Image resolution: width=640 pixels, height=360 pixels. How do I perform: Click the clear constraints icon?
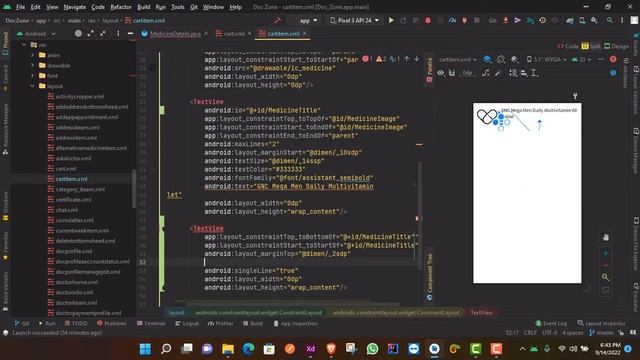pyautogui.click(x=486, y=73)
